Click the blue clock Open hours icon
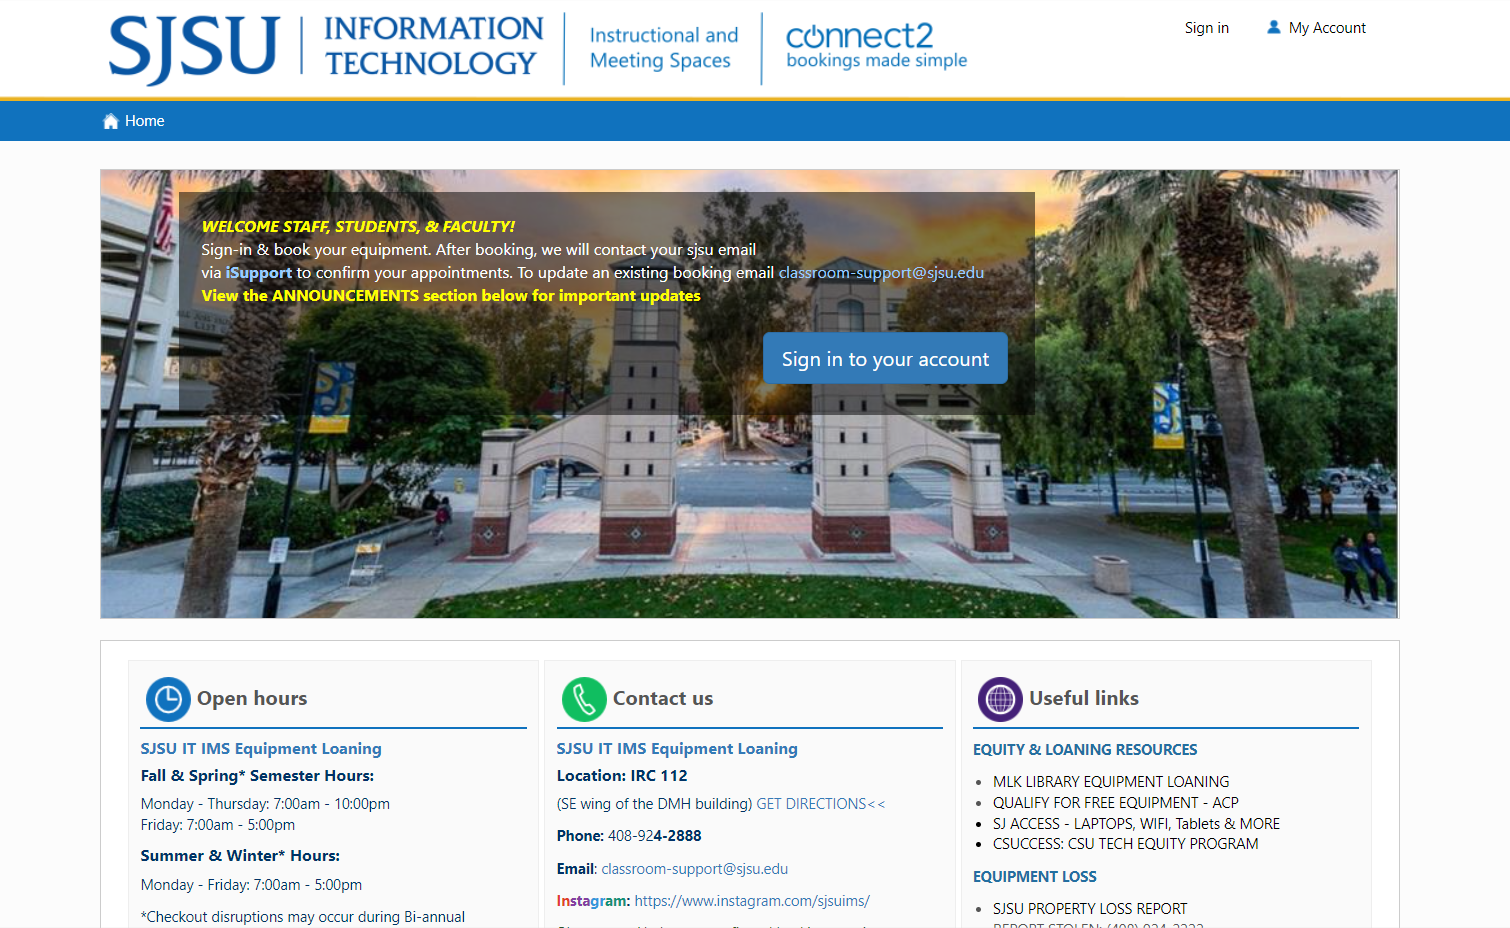Viewport: 1510px width, 928px height. (168, 699)
